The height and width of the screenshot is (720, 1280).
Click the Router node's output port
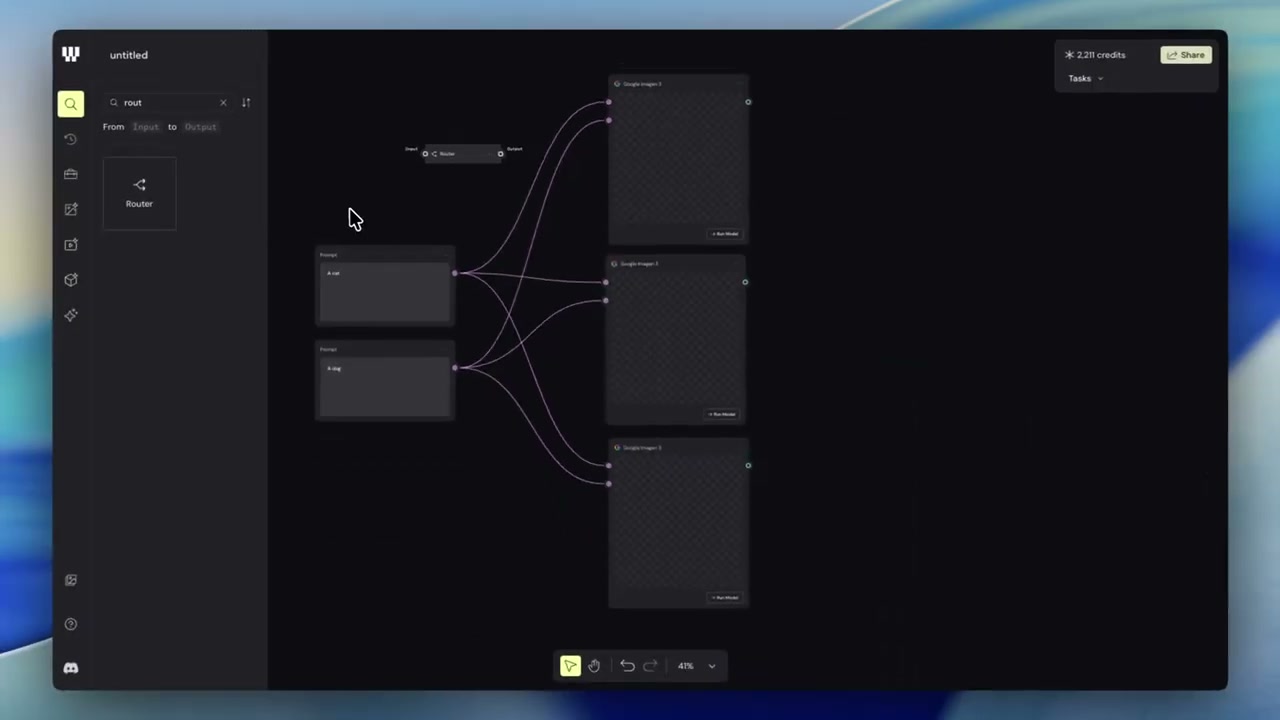pyautogui.click(x=501, y=154)
